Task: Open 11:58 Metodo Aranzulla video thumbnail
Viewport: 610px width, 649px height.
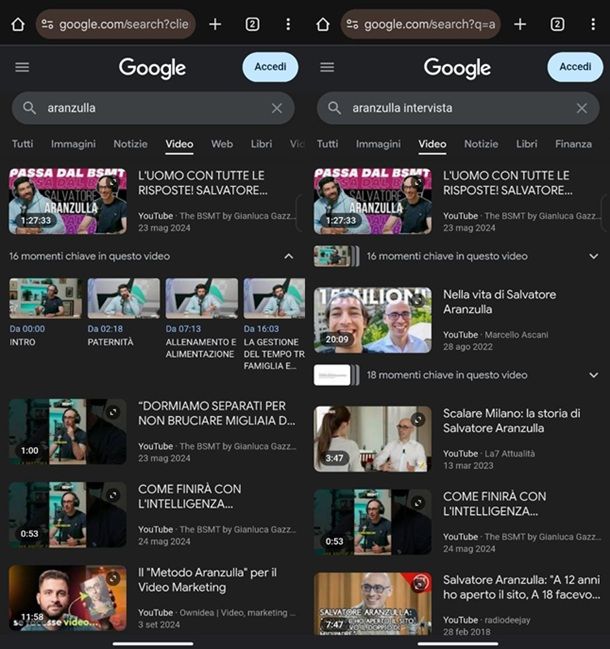Action: (x=68, y=598)
